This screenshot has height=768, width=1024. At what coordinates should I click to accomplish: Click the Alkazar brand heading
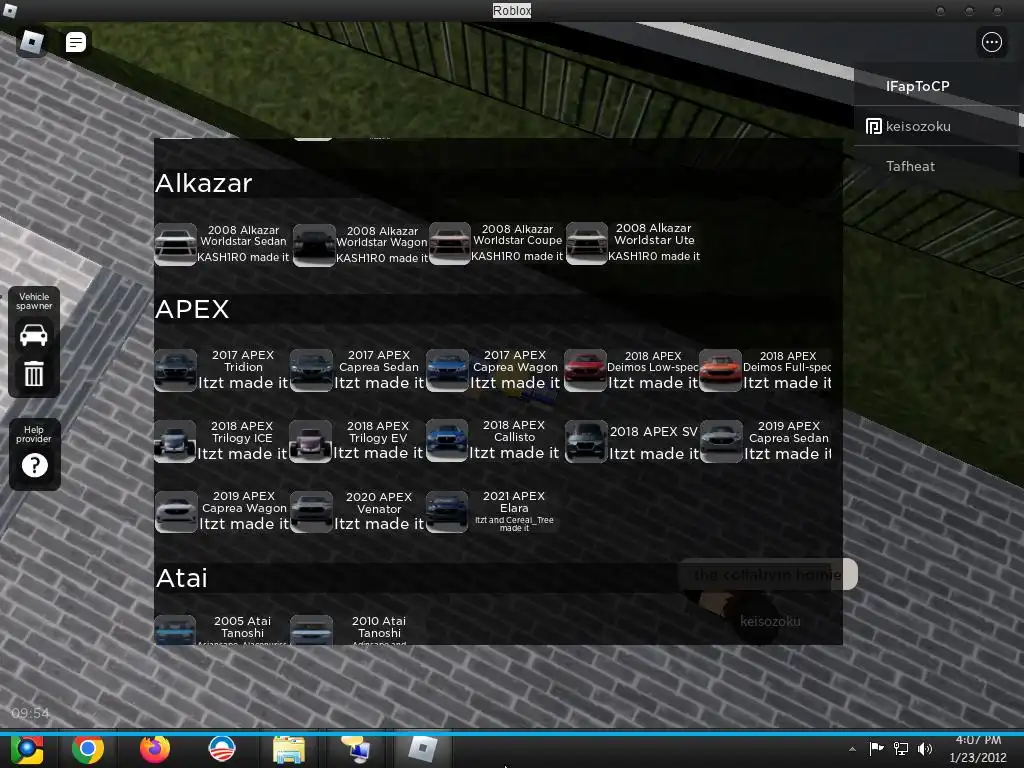[x=204, y=184]
